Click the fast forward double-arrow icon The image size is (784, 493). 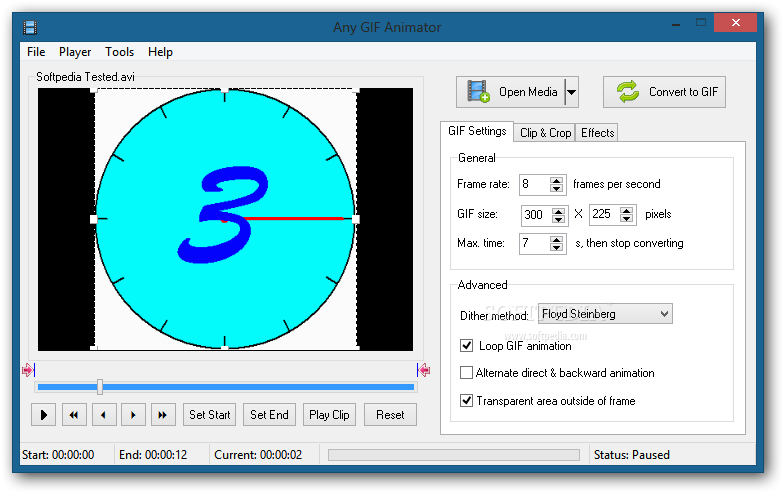[x=163, y=414]
